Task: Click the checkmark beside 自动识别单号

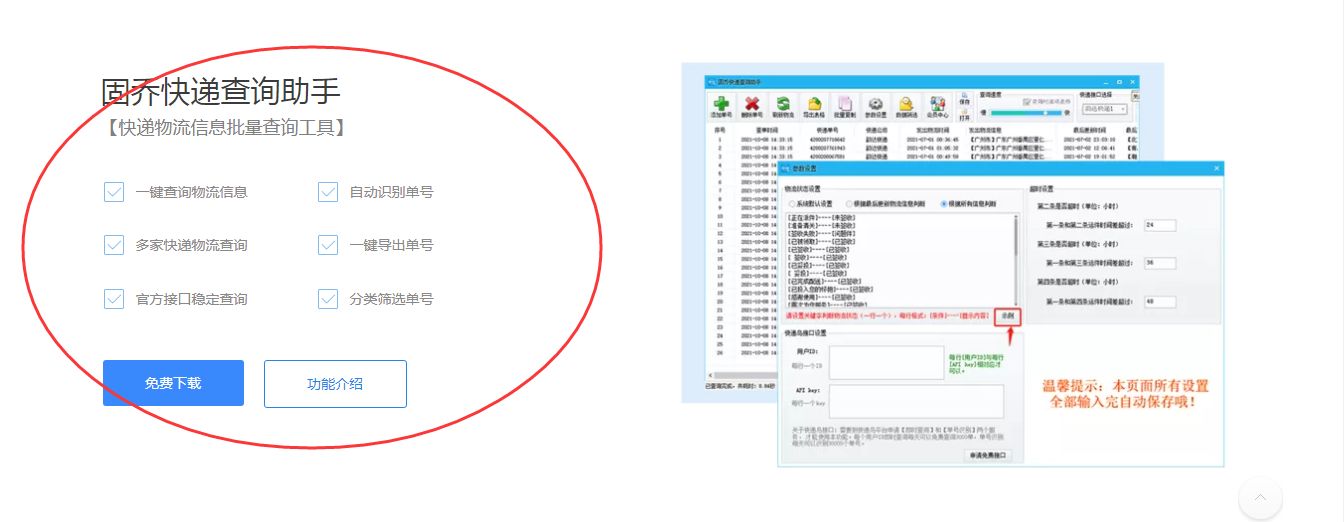Action: 328,192
